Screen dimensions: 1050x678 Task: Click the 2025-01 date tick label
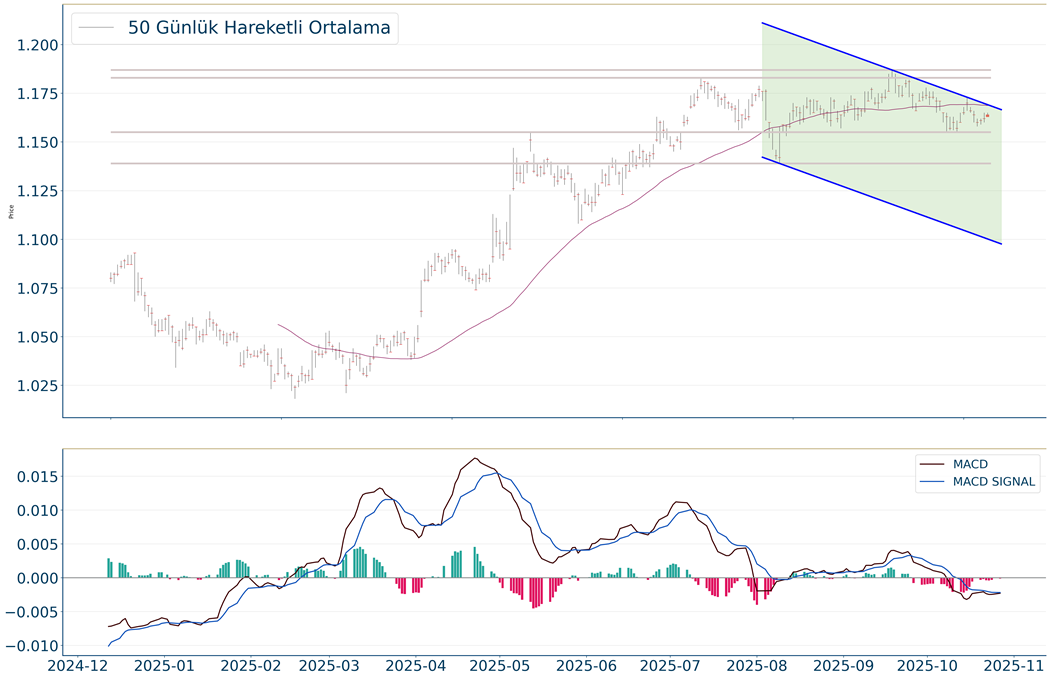(x=166, y=665)
